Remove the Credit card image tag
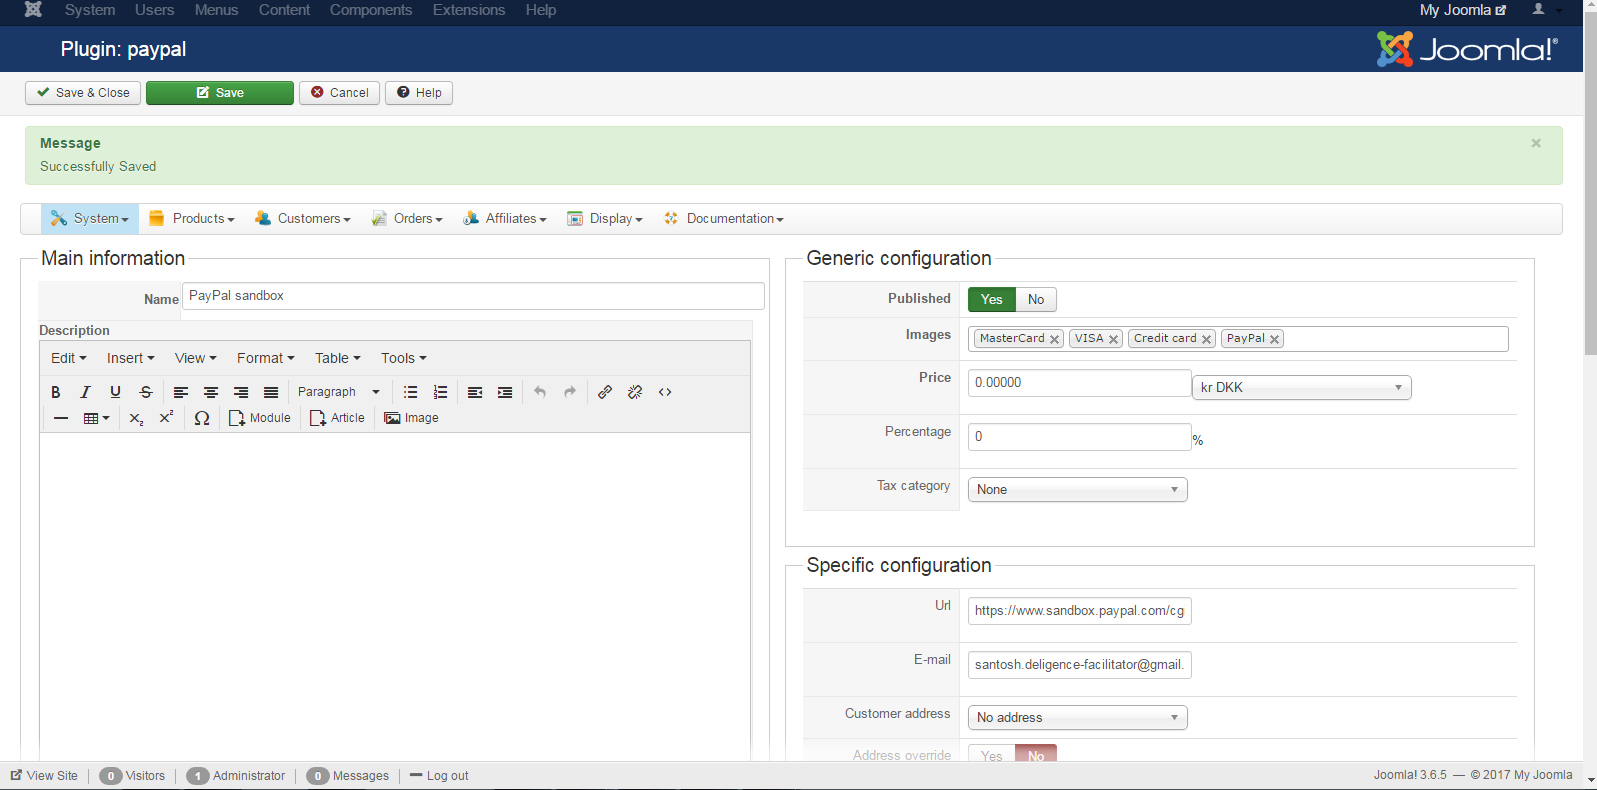This screenshot has height=790, width=1597. (1206, 340)
